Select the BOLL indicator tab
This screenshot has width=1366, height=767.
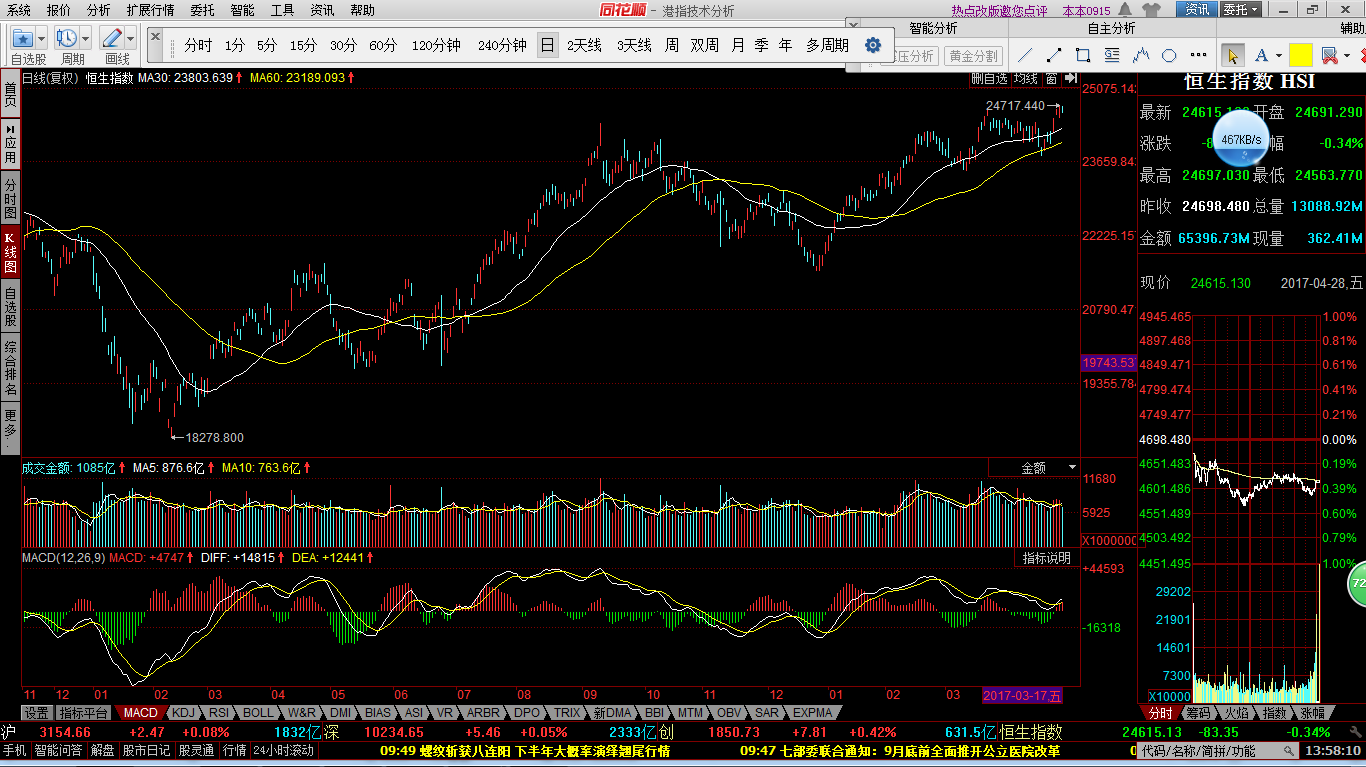click(258, 713)
